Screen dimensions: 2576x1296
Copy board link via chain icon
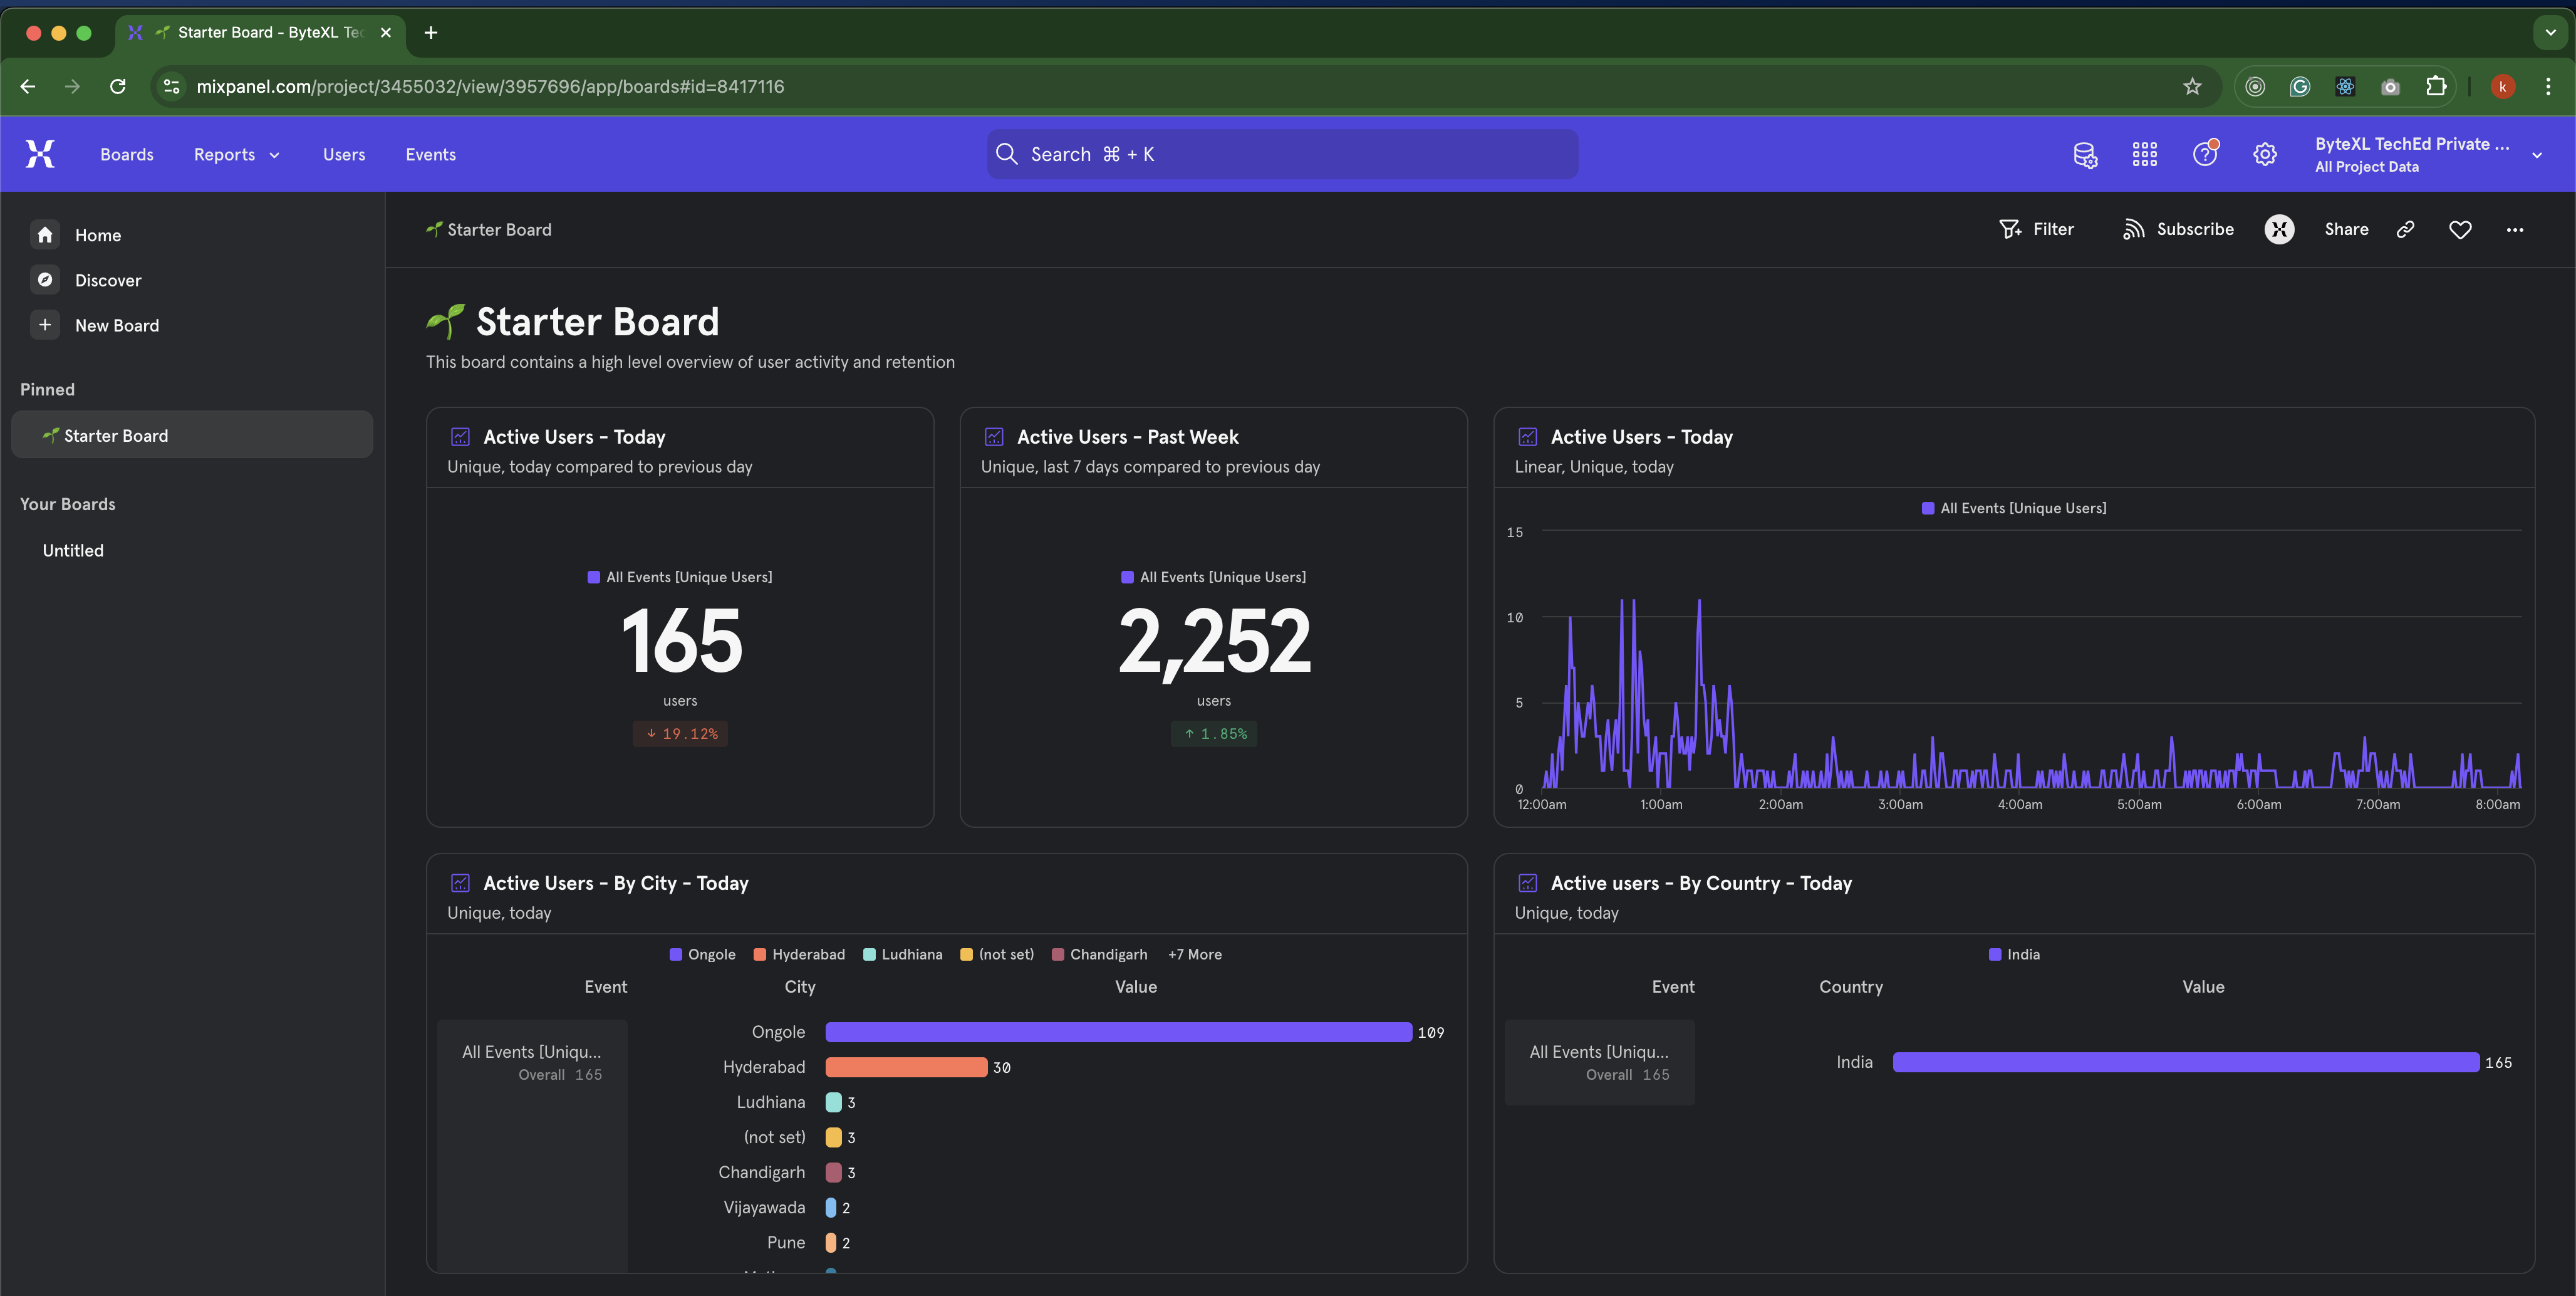point(2406,230)
